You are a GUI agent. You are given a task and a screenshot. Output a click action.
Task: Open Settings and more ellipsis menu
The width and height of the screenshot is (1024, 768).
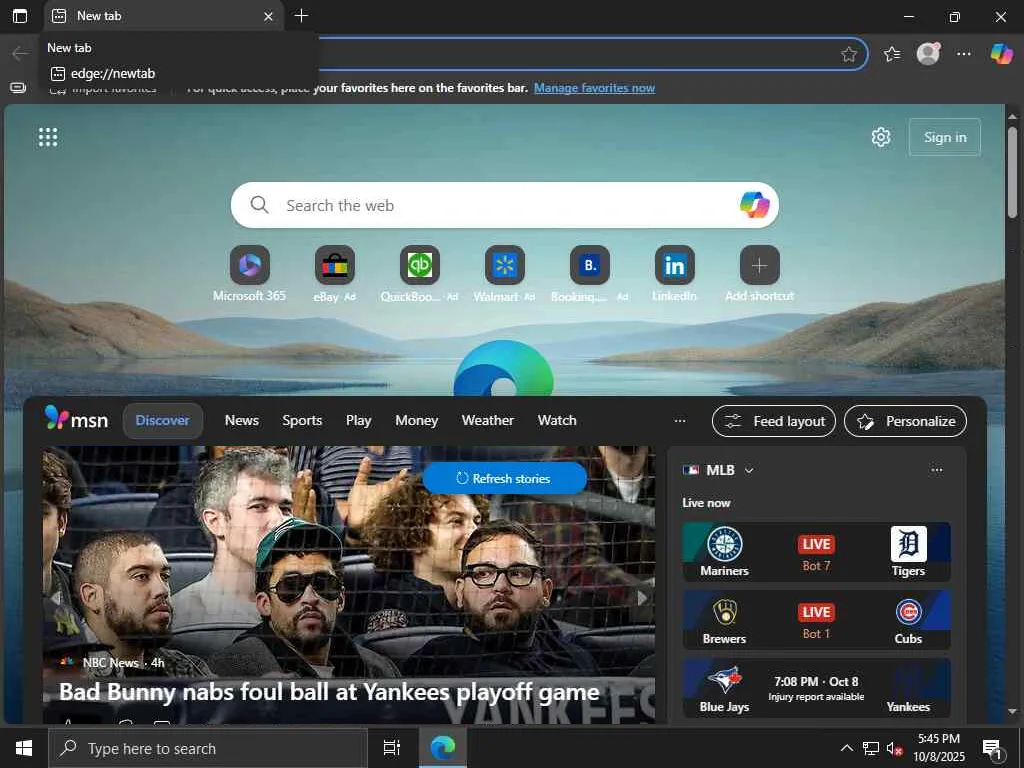pyautogui.click(x=964, y=54)
